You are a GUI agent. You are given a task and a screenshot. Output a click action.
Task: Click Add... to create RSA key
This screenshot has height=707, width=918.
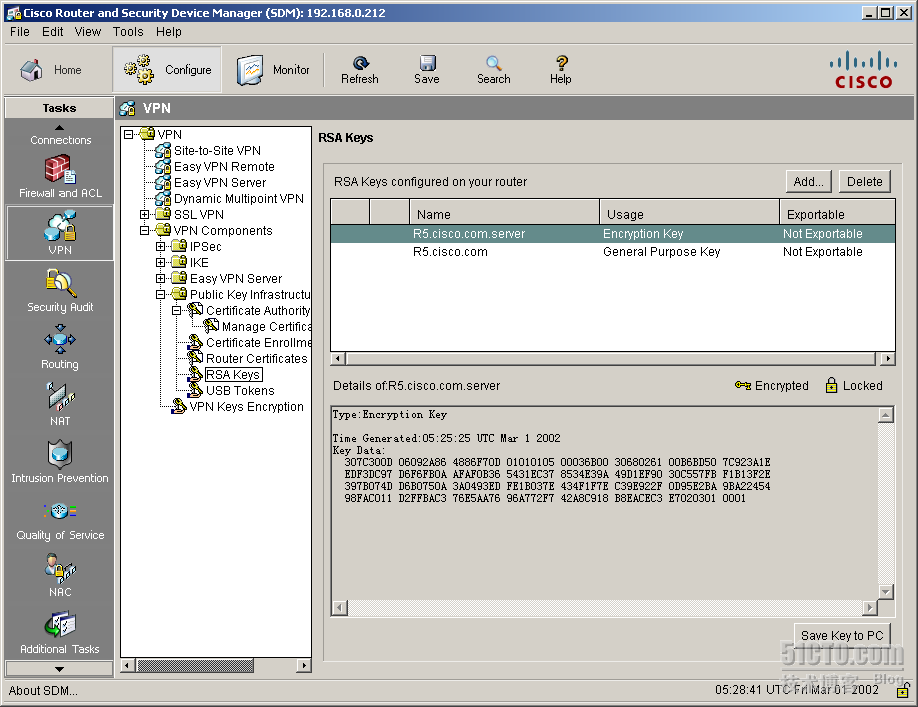tap(809, 181)
